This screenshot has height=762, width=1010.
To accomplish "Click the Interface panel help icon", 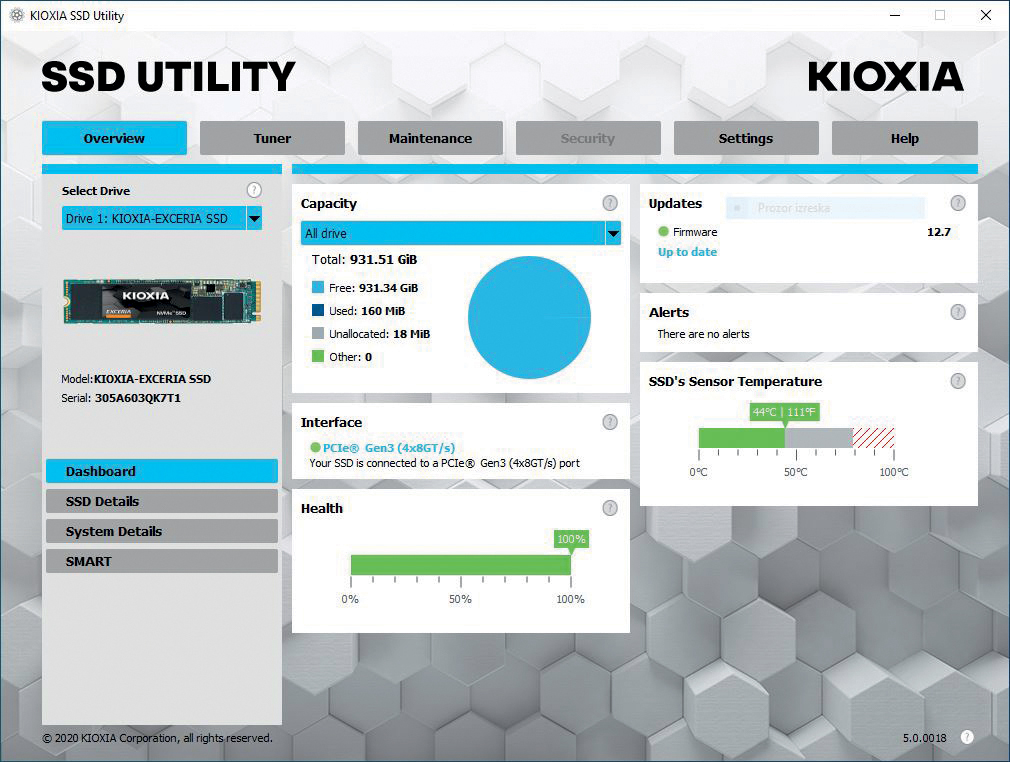I will [x=610, y=422].
